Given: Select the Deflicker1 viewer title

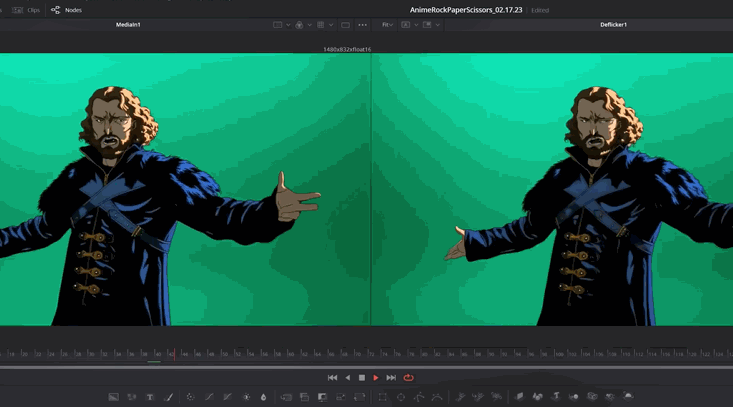Looking at the screenshot, I should (613, 25).
